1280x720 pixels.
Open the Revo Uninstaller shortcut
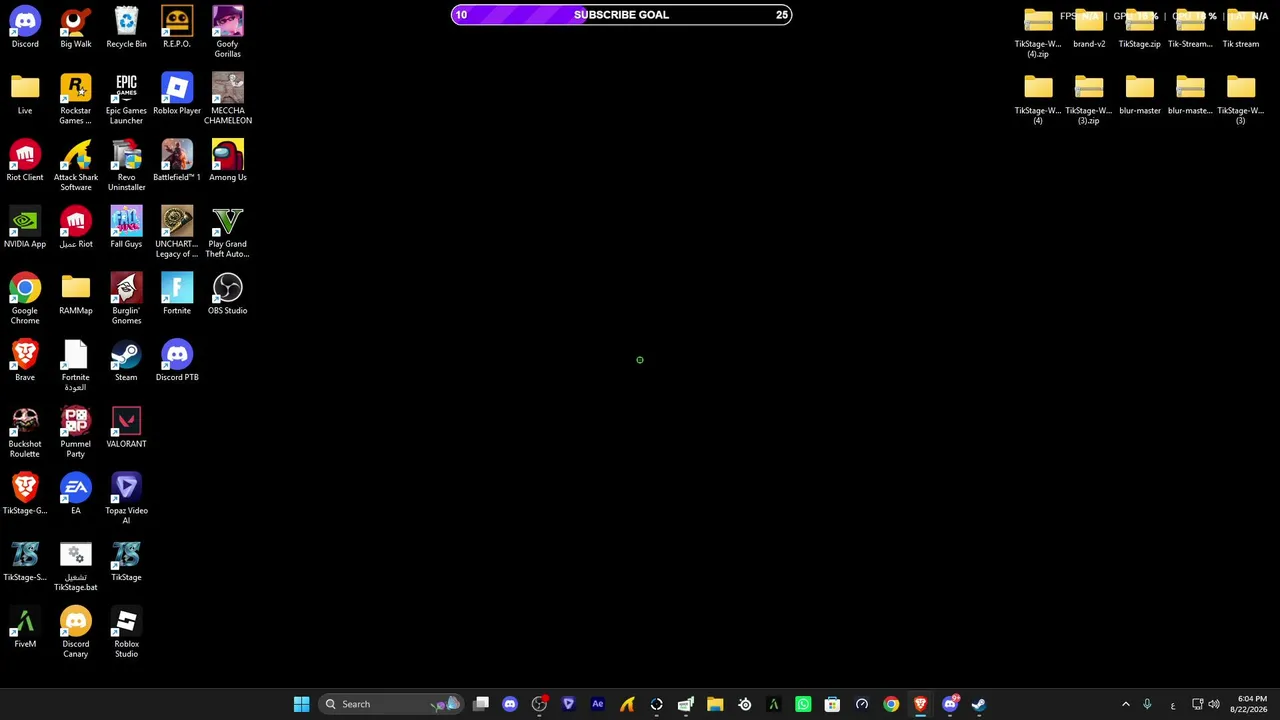[x=126, y=165]
